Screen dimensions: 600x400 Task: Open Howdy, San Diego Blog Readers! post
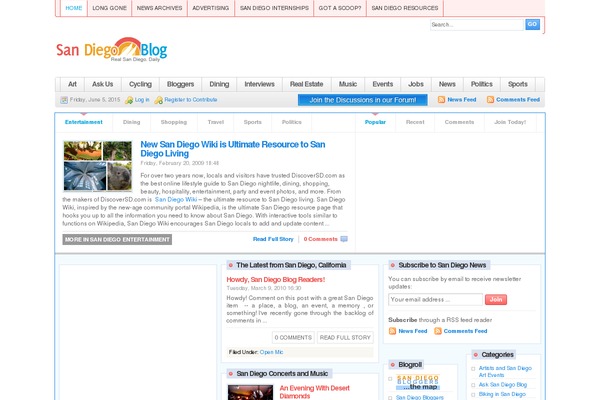point(276,280)
